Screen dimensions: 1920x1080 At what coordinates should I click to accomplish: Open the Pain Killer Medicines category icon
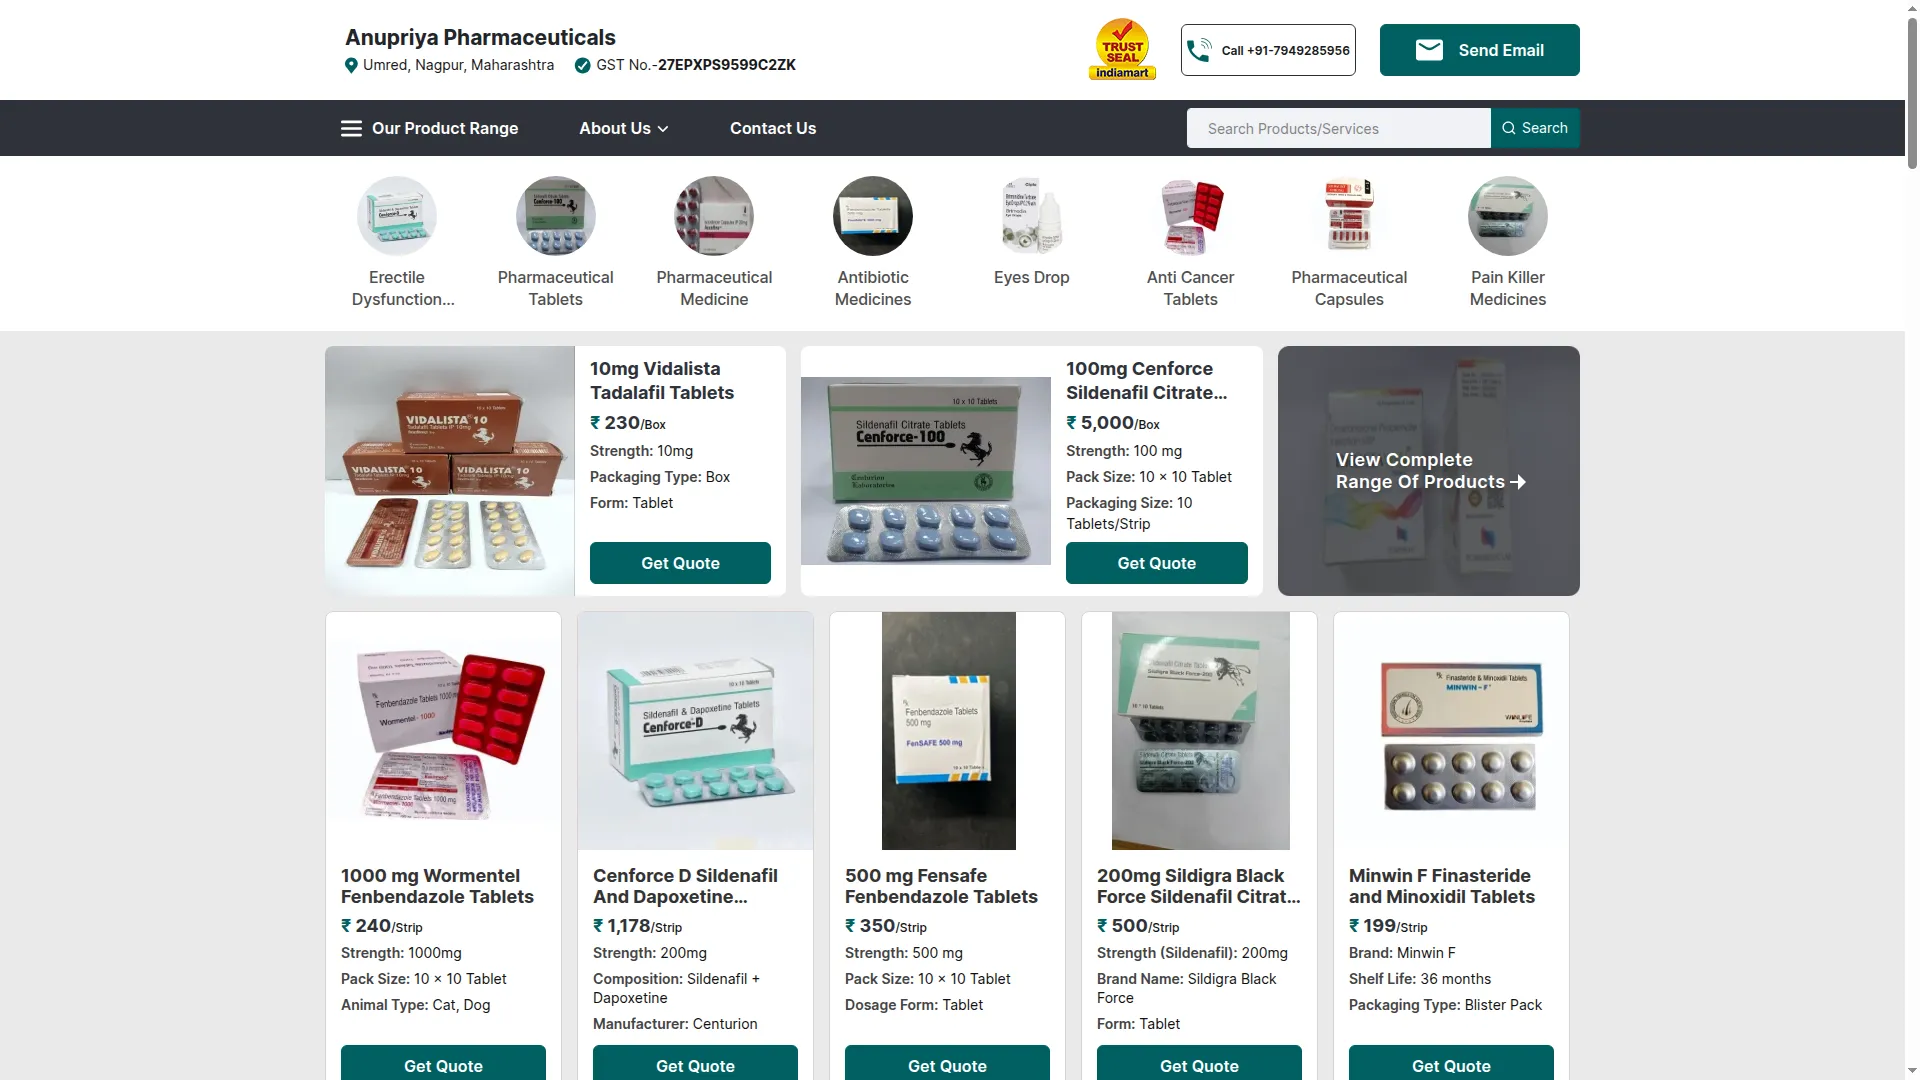click(1508, 216)
